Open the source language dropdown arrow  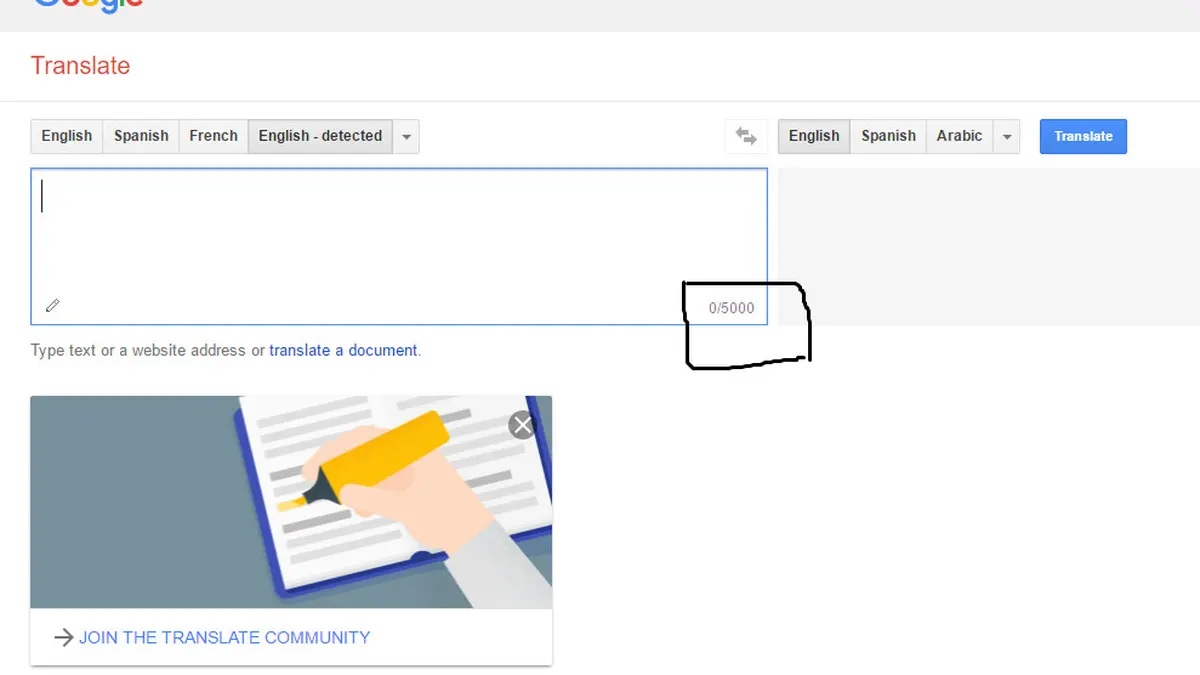406,136
